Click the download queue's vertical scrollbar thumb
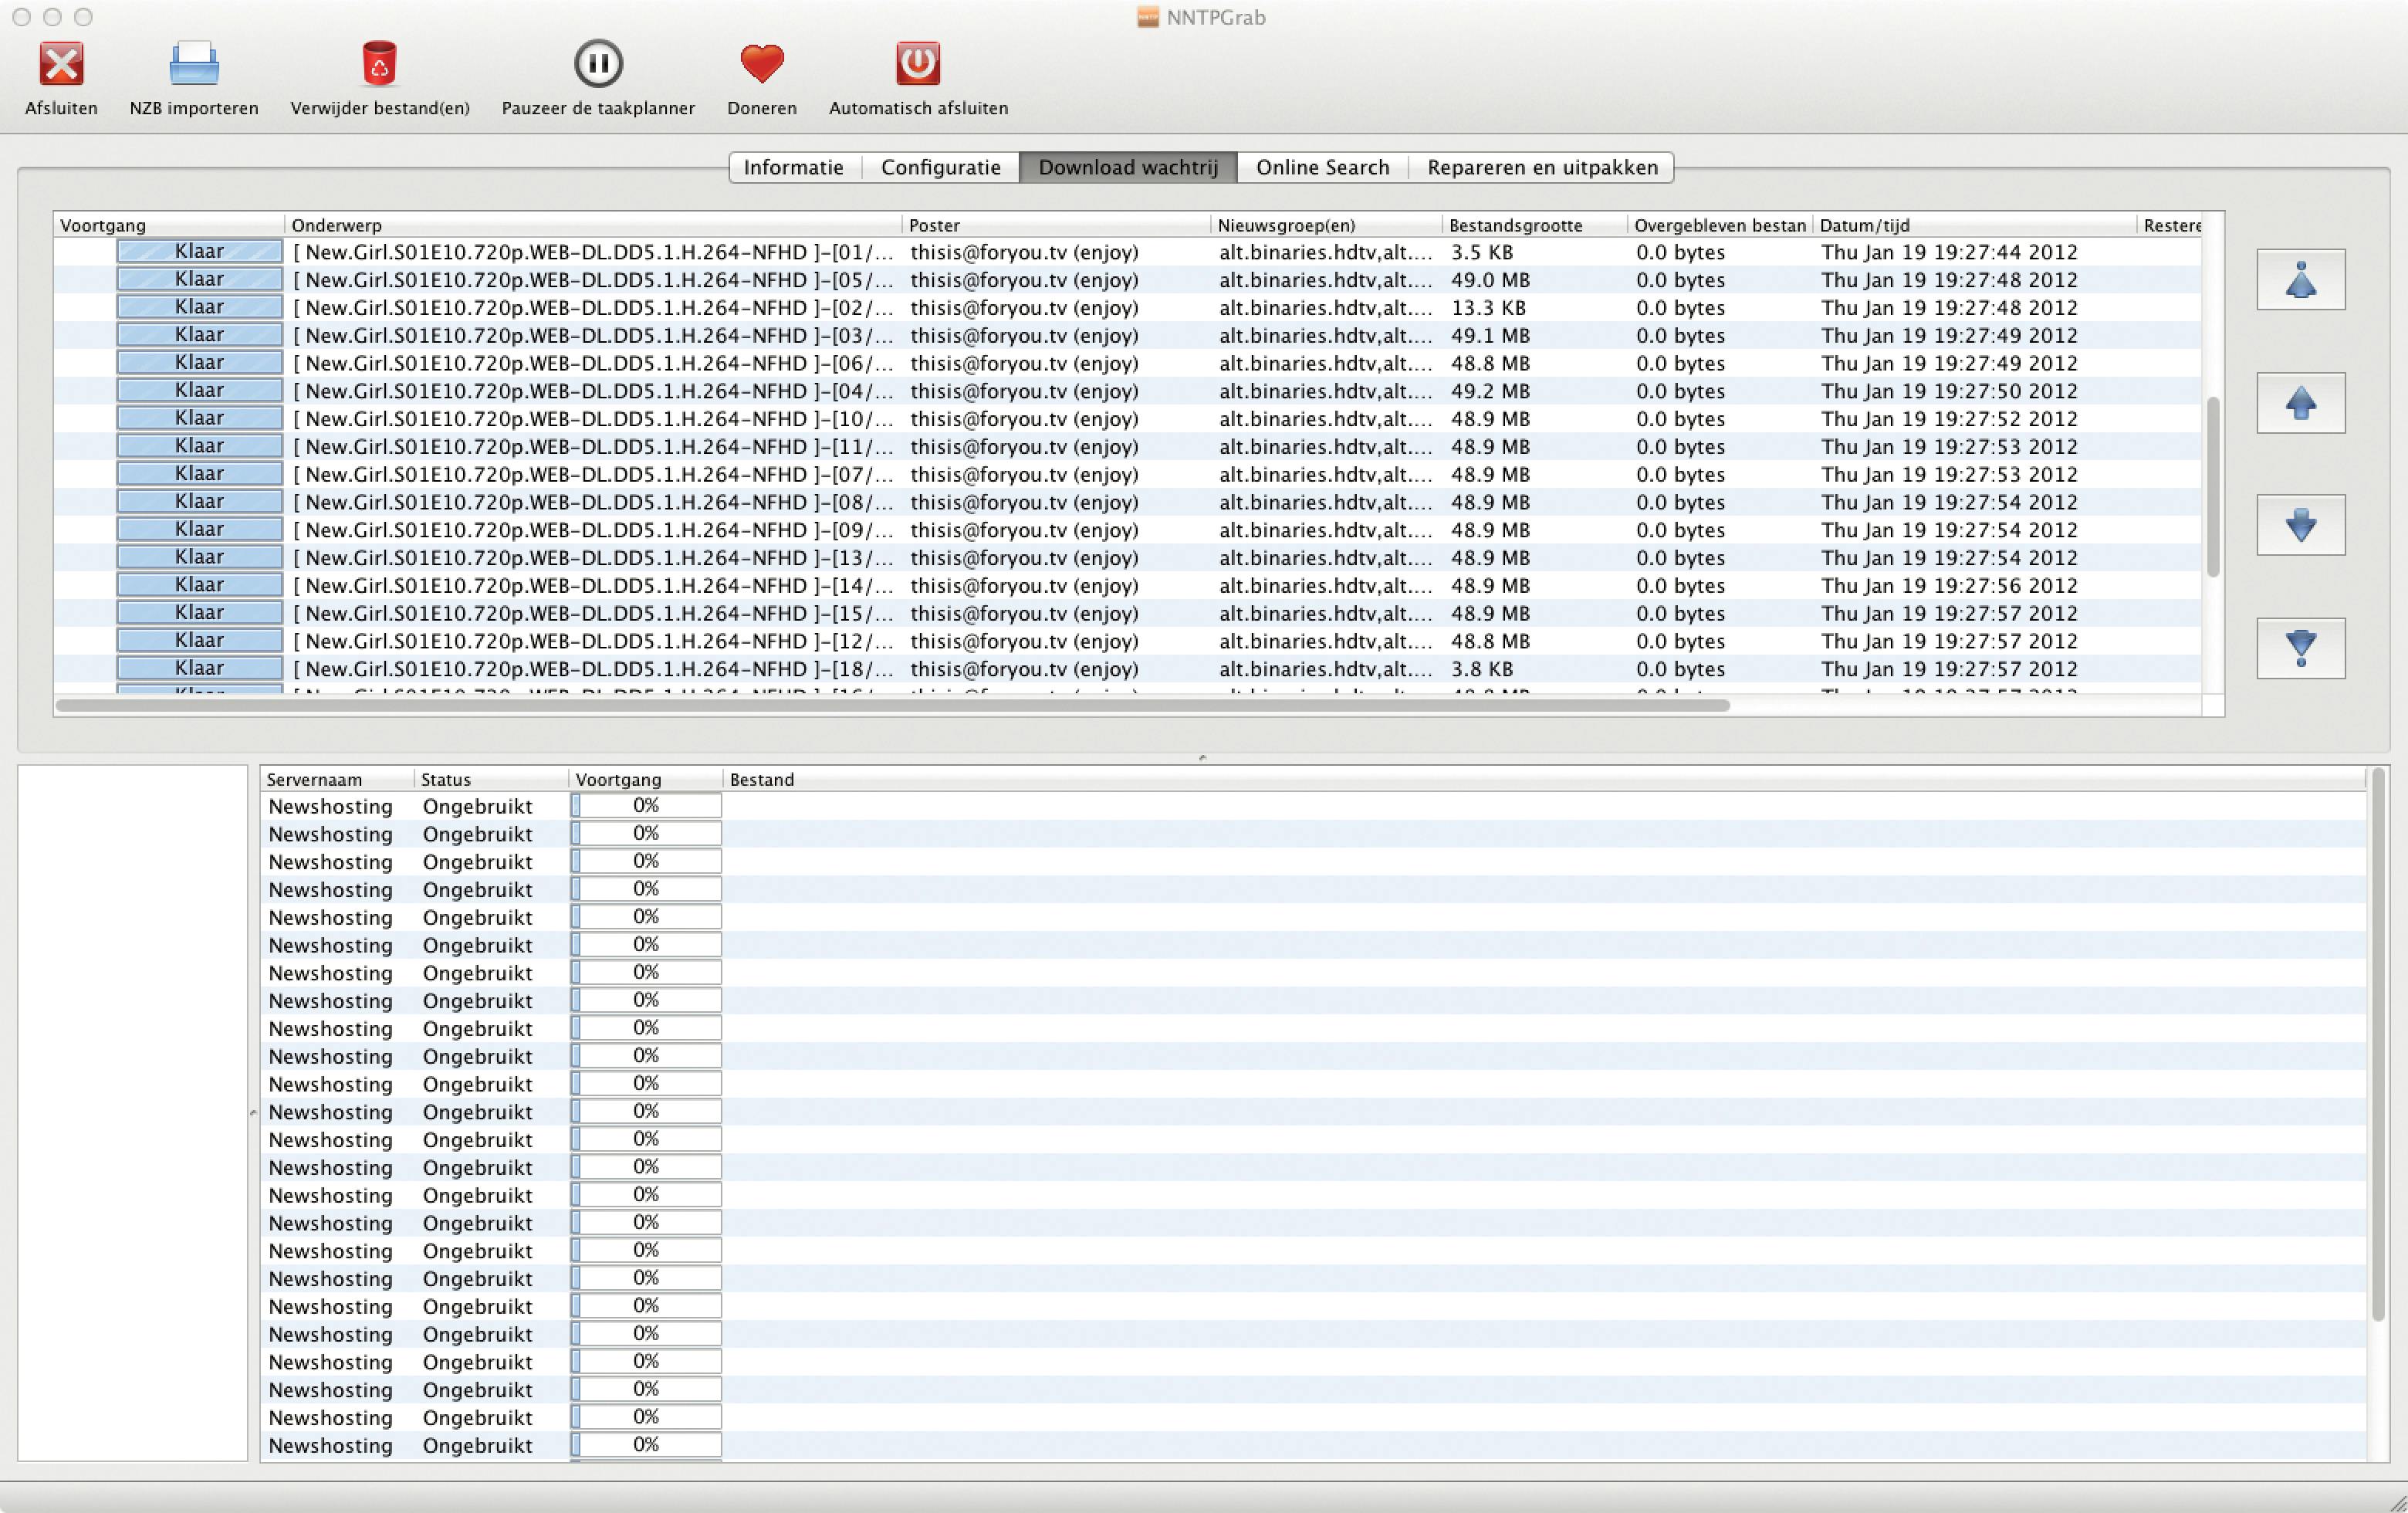 (x=2213, y=487)
